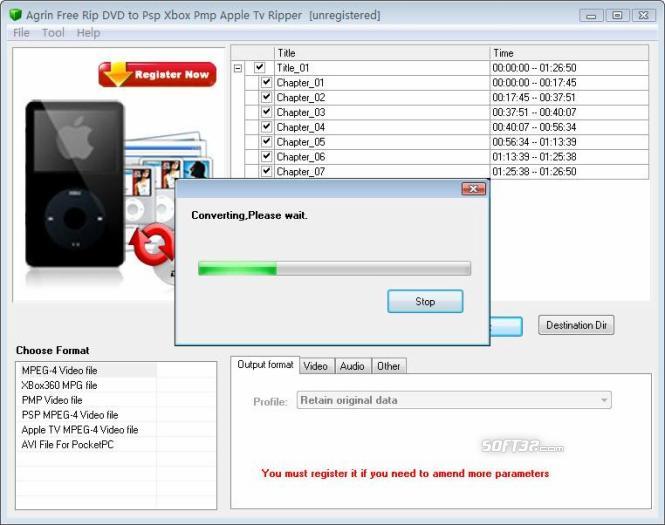Select the Chapter_07 row label
This screenshot has height=525, width=665.
[x=301, y=172]
